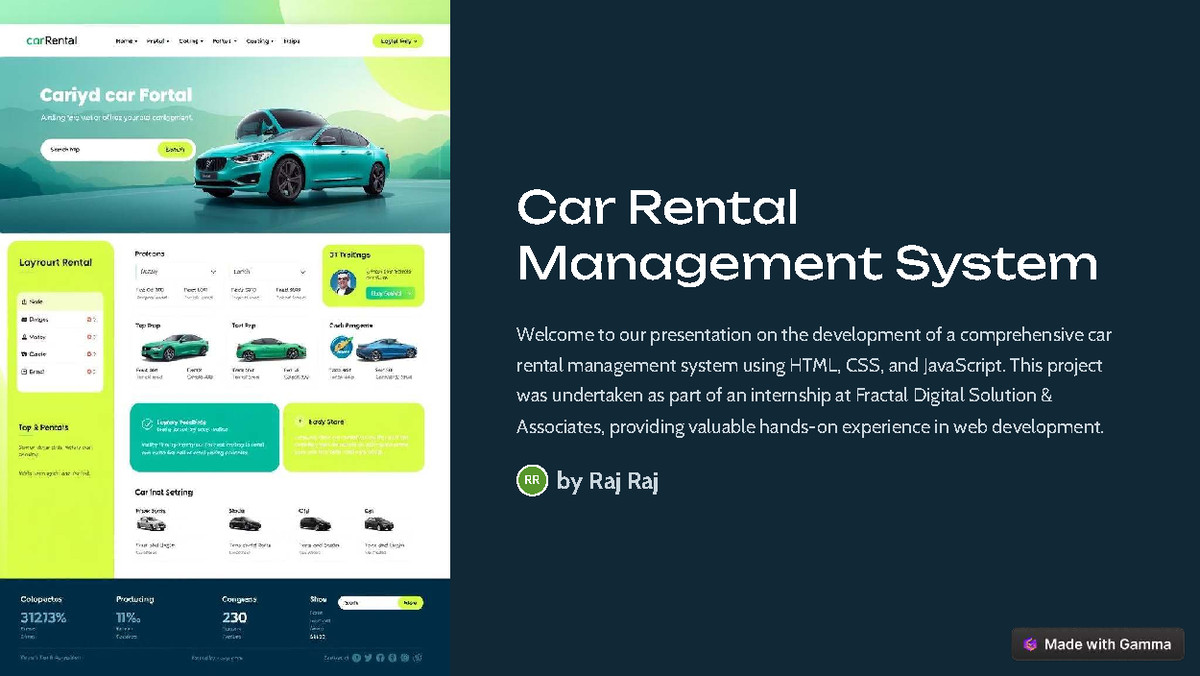Click the Car Inat Setring section heading
Viewport: 1200px width, 676px height.
164,492
